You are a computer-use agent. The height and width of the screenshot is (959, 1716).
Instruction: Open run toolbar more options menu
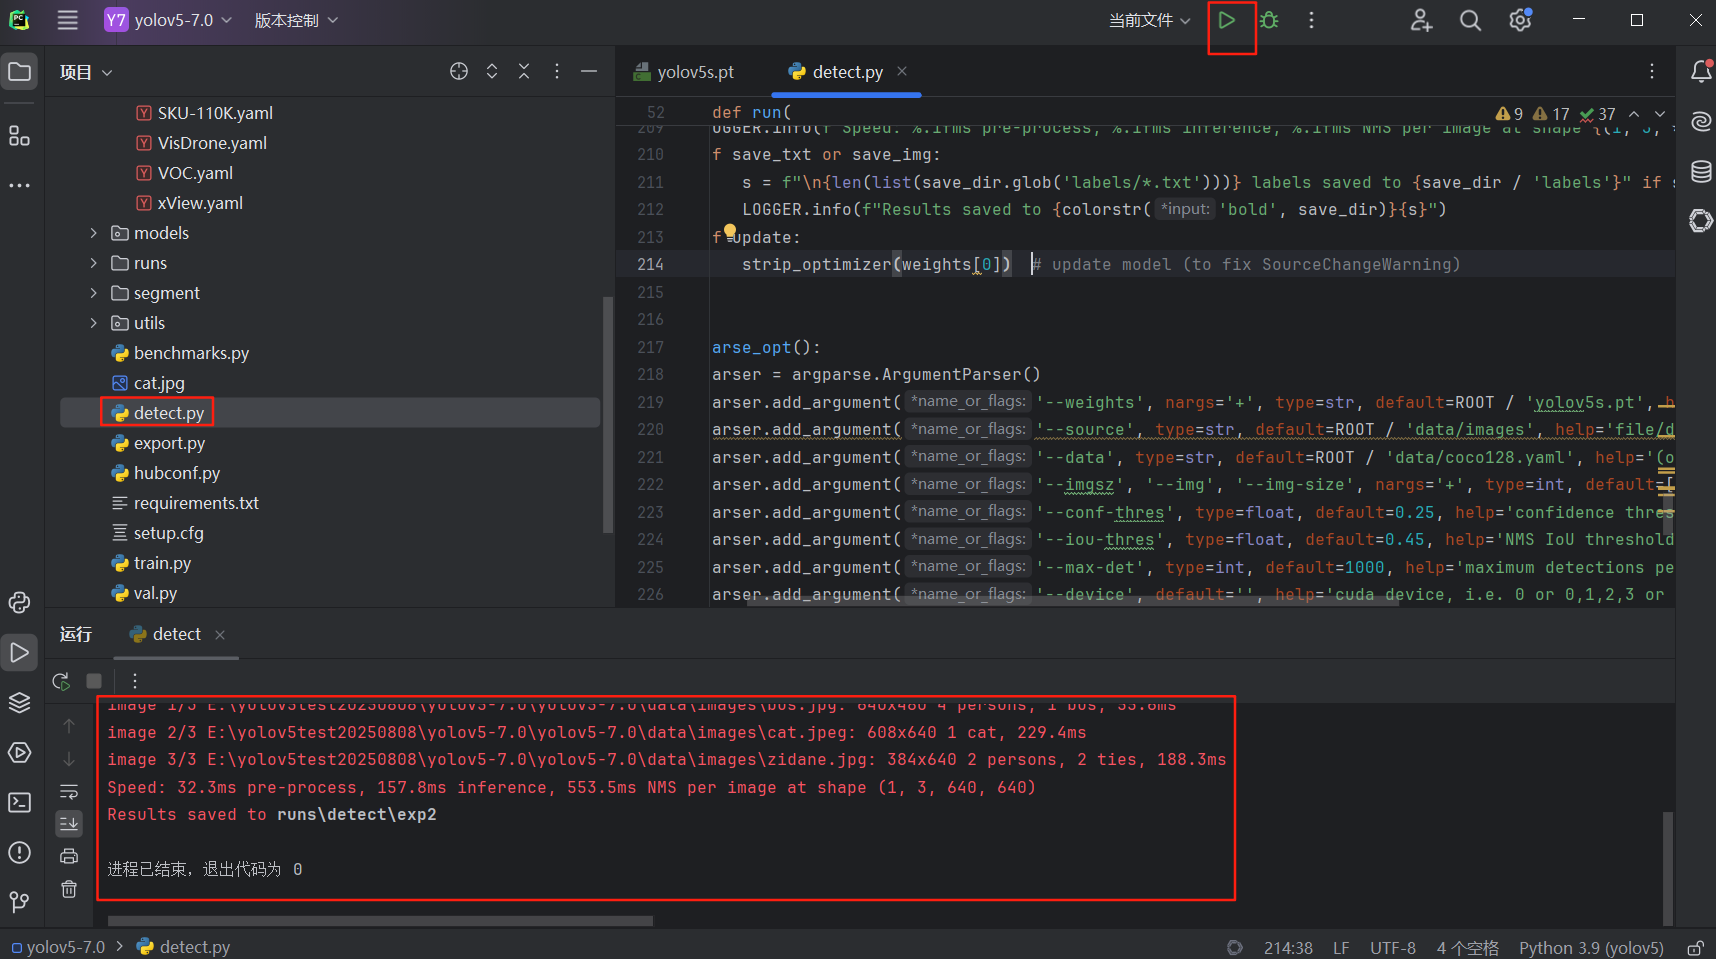(135, 681)
